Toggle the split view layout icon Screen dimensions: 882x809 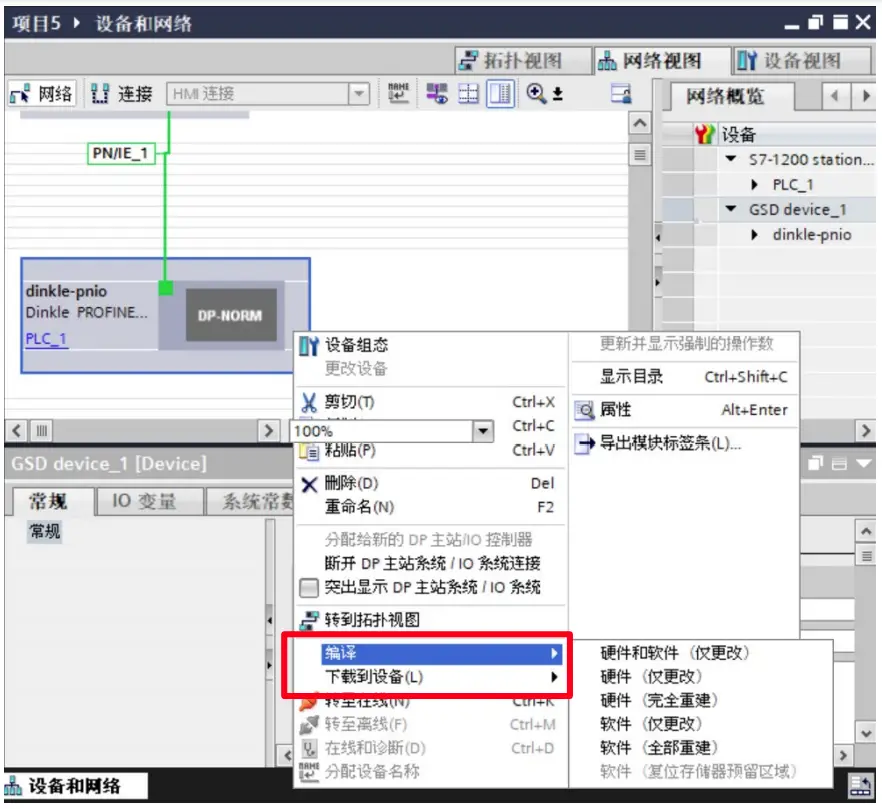click(x=500, y=93)
